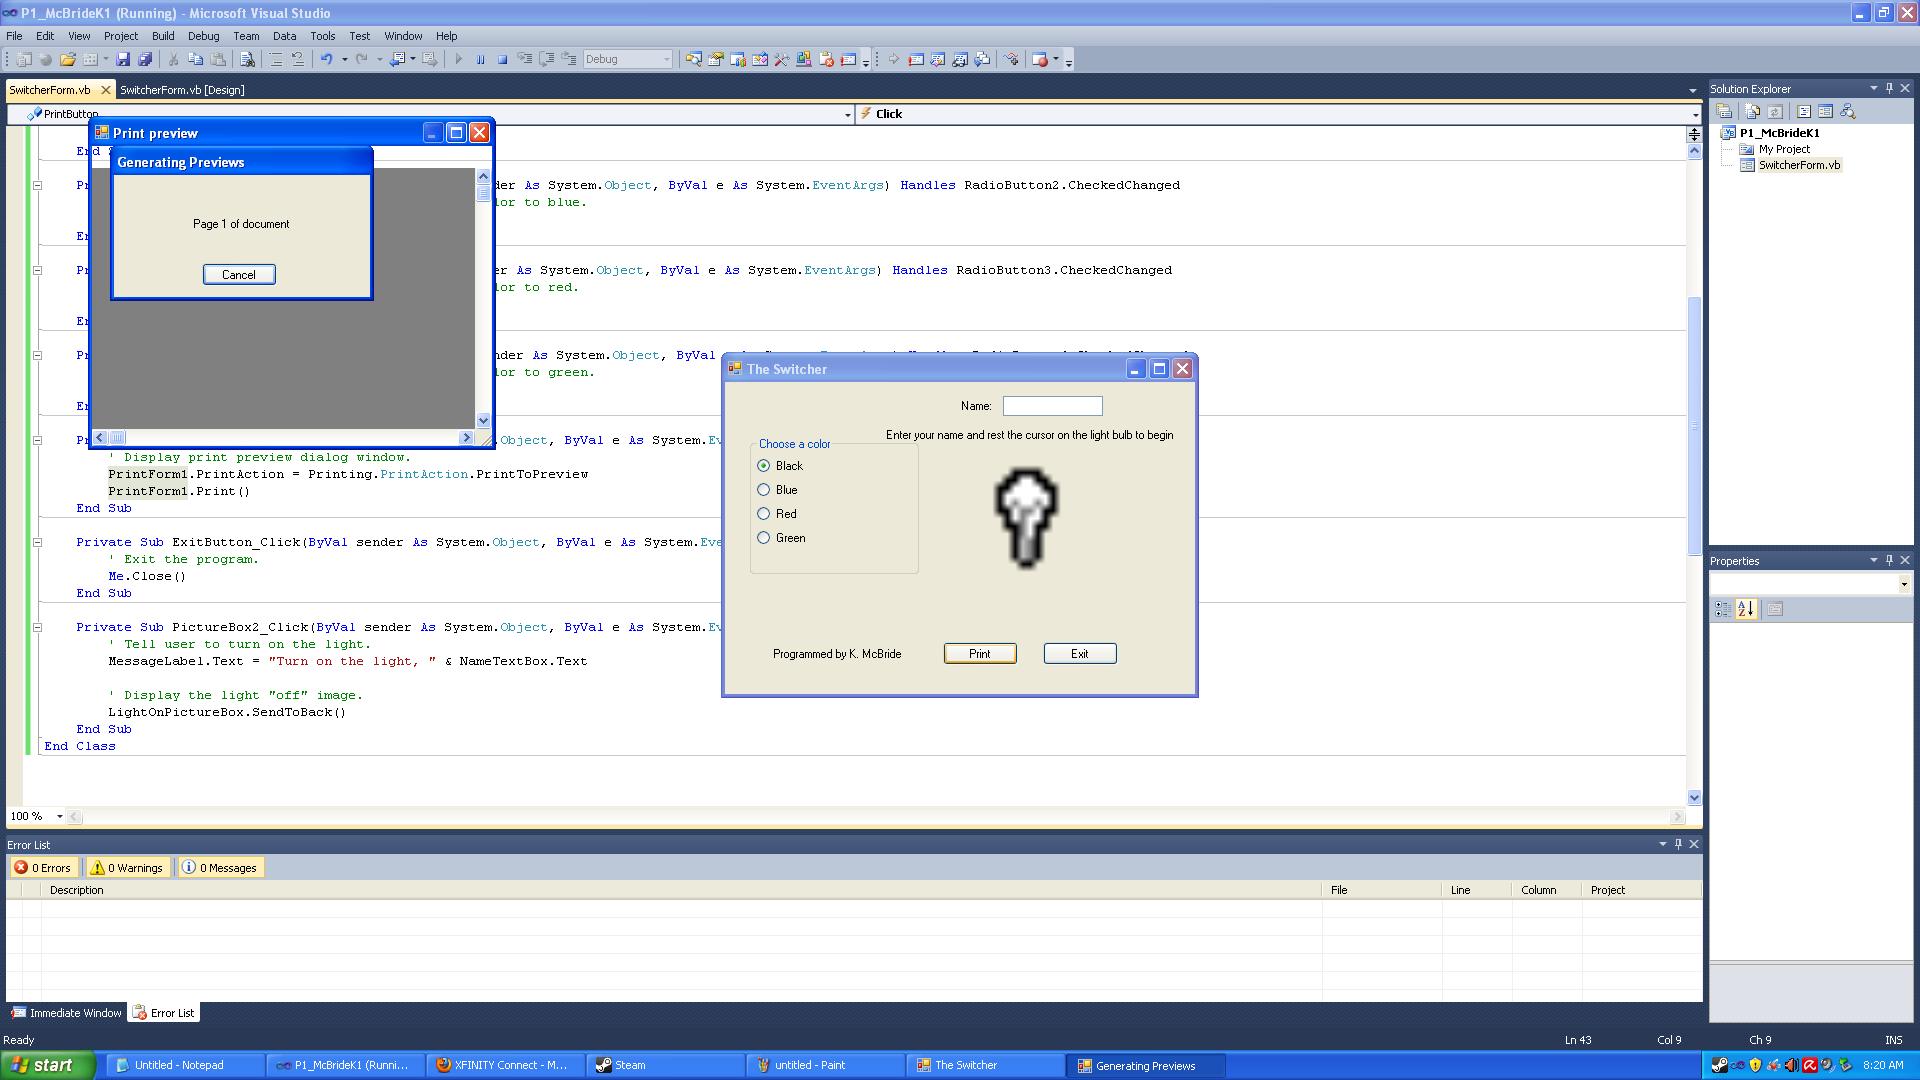The width and height of the screenshot is (1920, 1080).
Task: Click the Cut scissors icon
Action: point(173,60)
